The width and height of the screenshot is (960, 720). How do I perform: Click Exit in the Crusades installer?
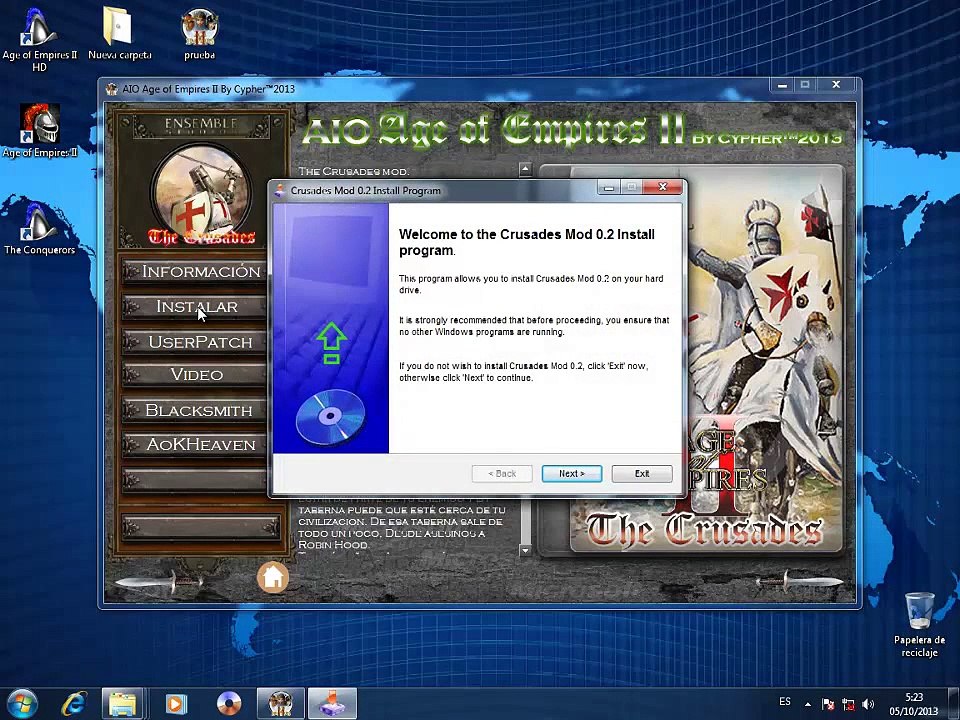(x=642, y=473)
